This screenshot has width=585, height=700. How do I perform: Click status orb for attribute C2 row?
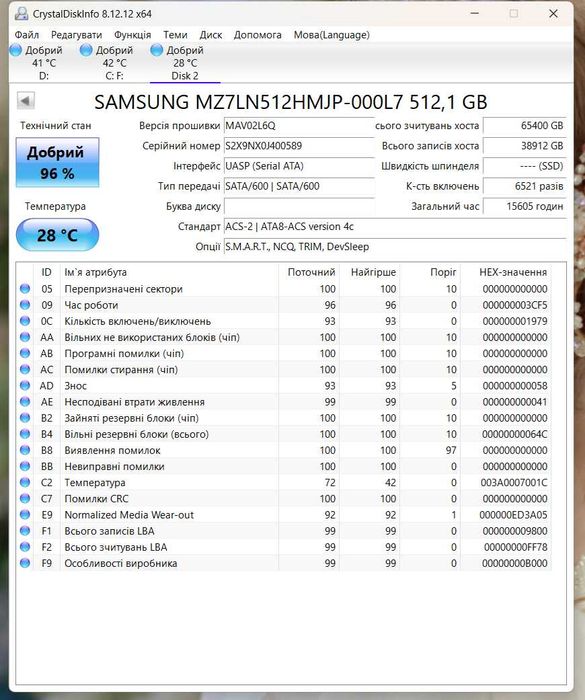pyautogui.click(x=25, y=482)
